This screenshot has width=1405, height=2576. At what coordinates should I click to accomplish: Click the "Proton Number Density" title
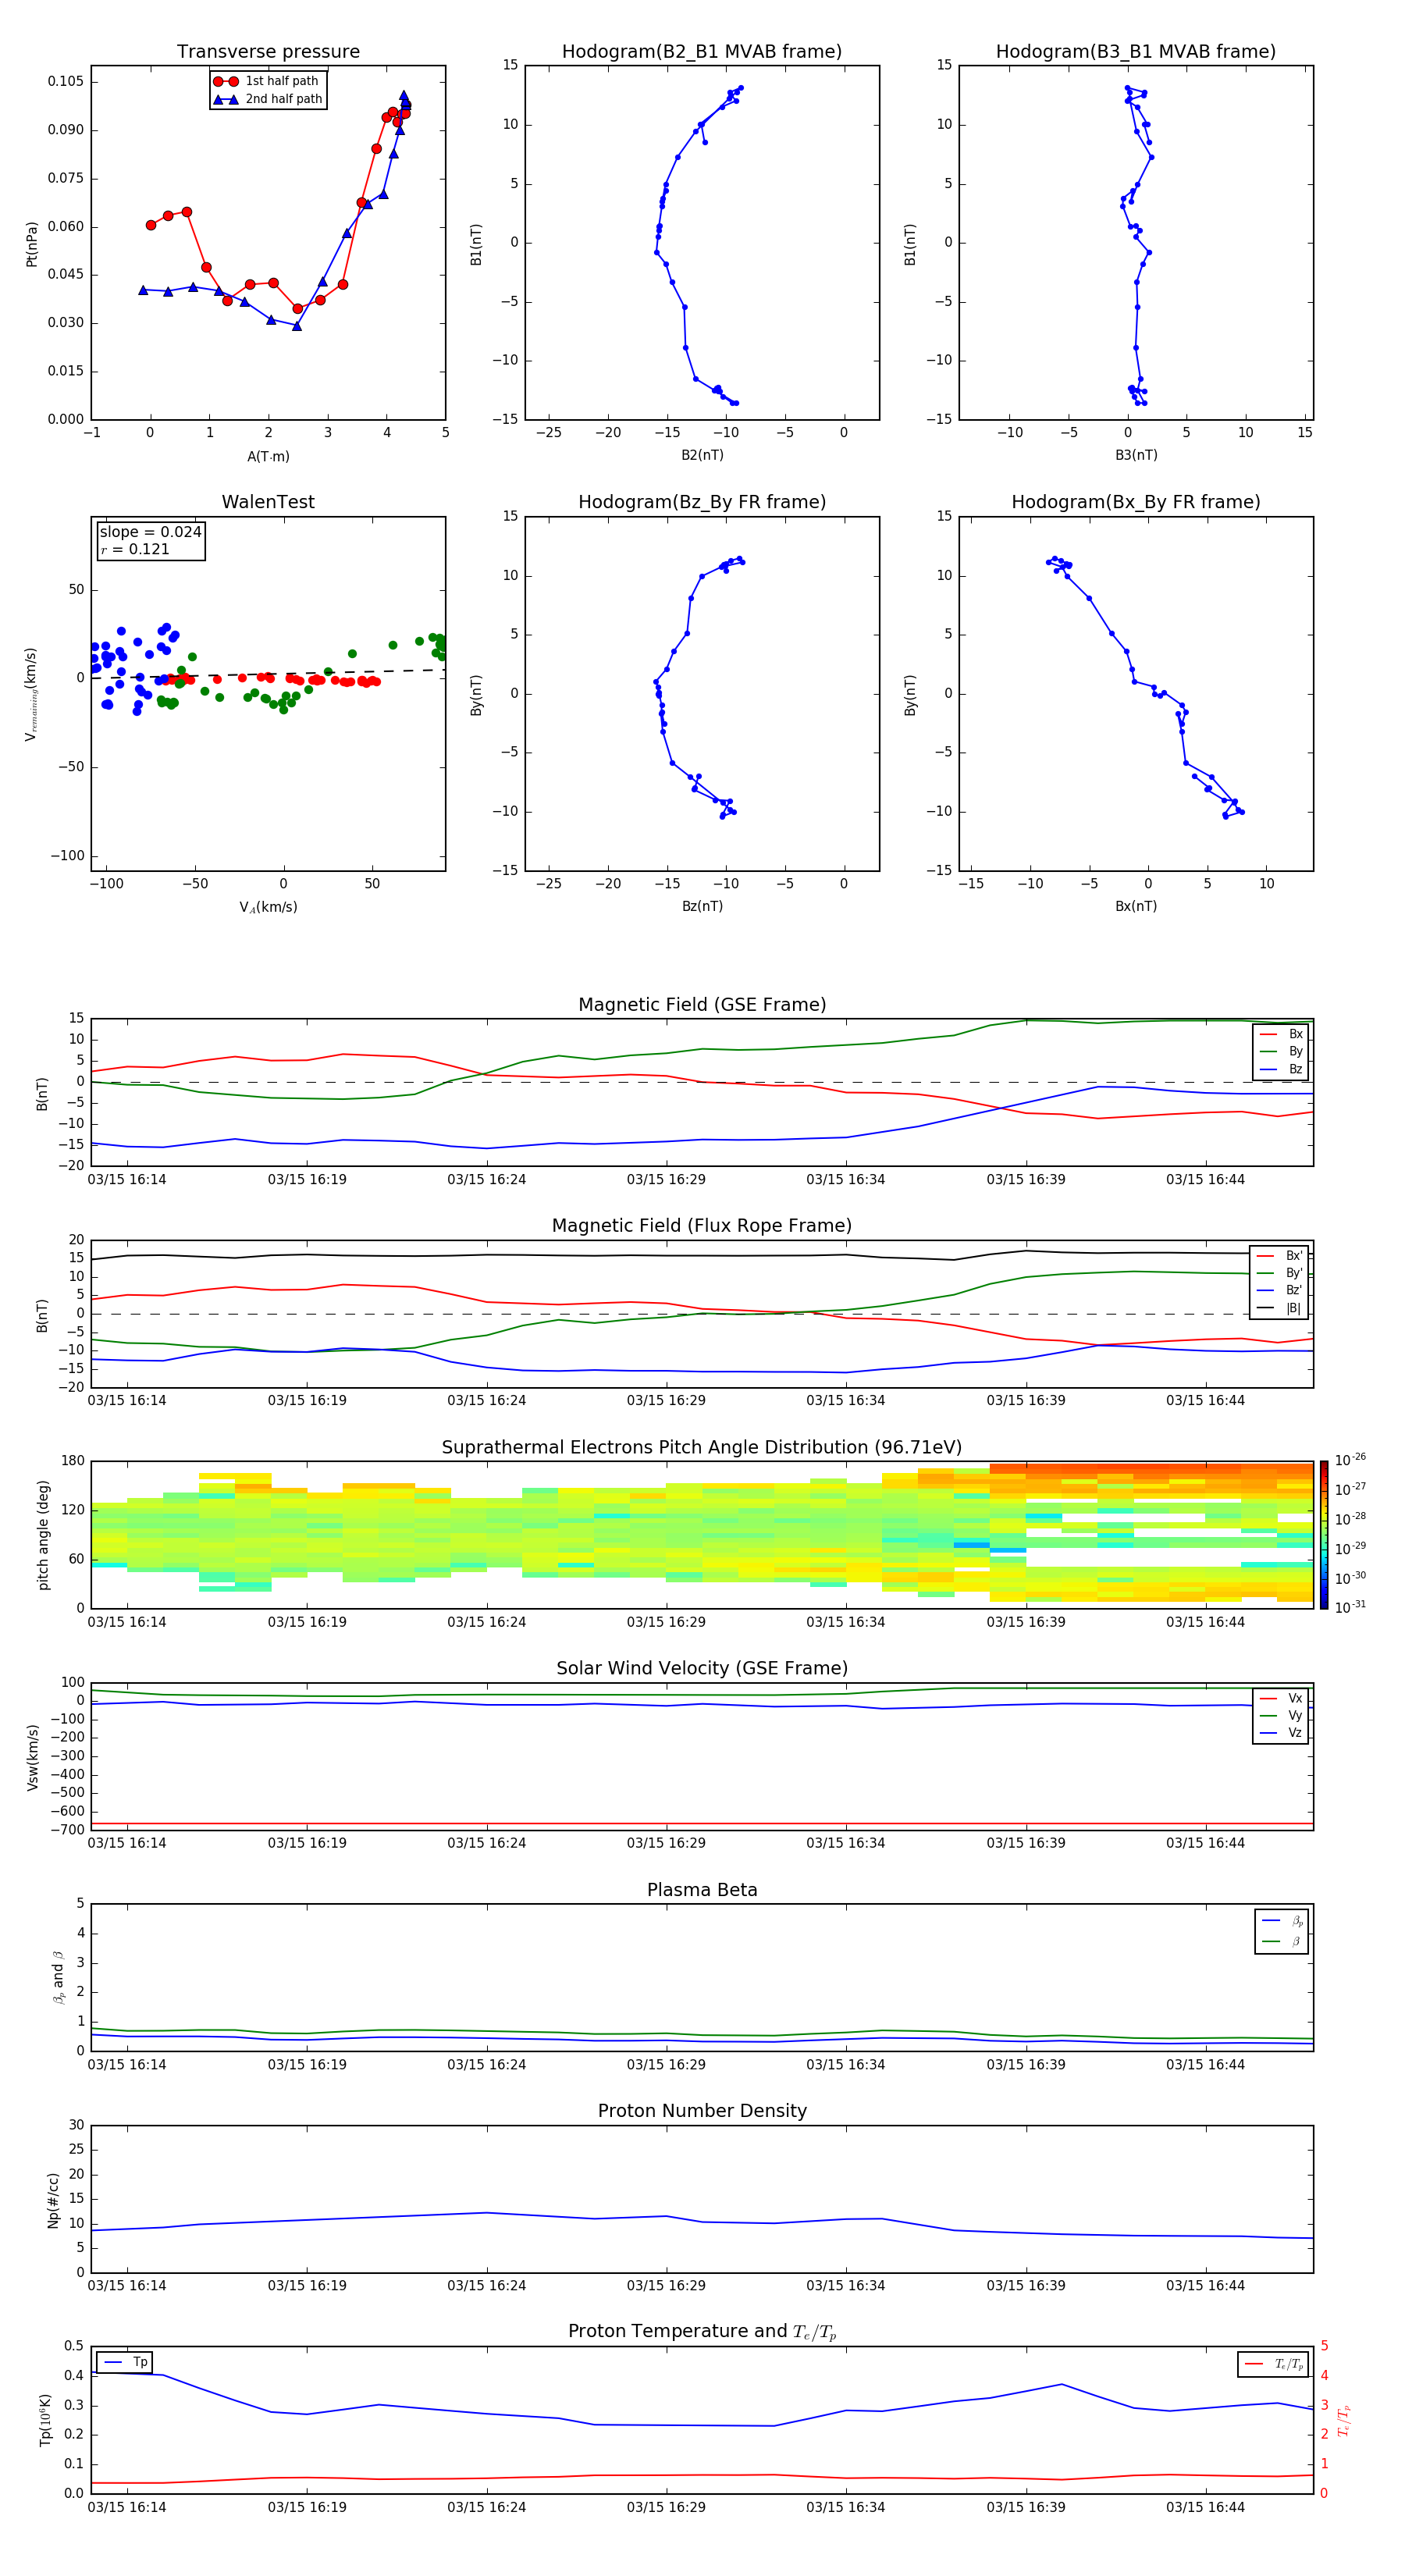pyautogui.click(x=702, y=2111)
